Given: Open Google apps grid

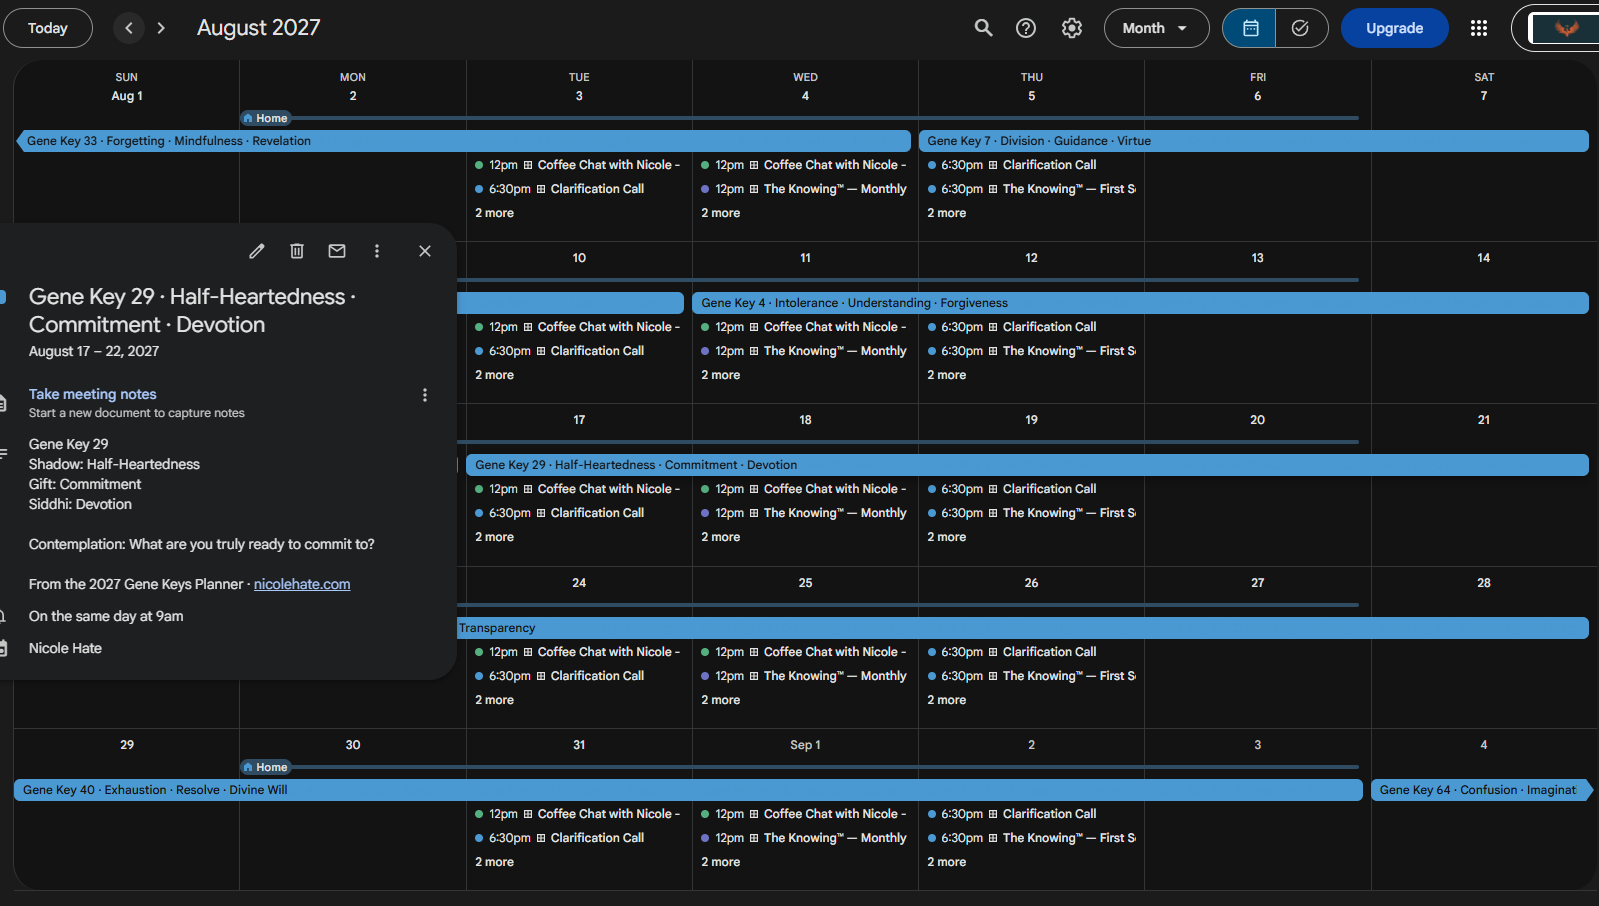Looking at the screenshot, I should (x=1479, y=28).
